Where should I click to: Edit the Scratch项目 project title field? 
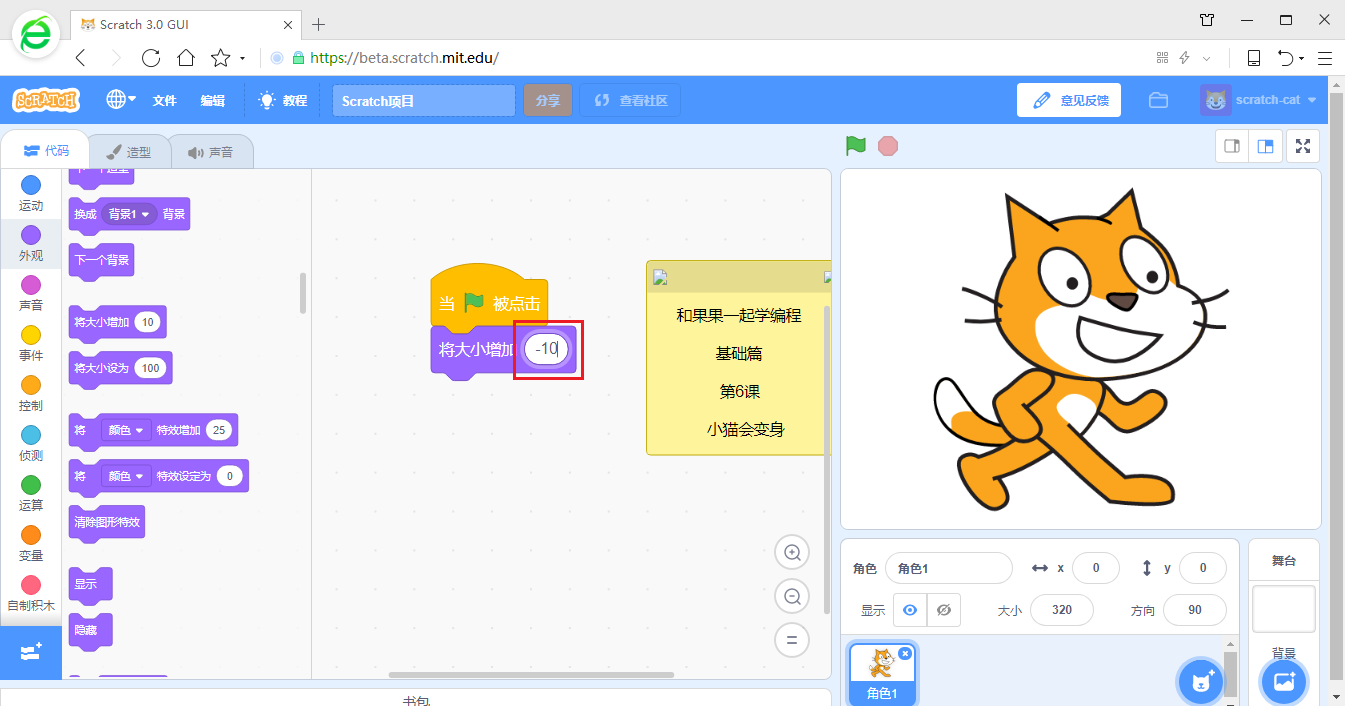(424, 101)
